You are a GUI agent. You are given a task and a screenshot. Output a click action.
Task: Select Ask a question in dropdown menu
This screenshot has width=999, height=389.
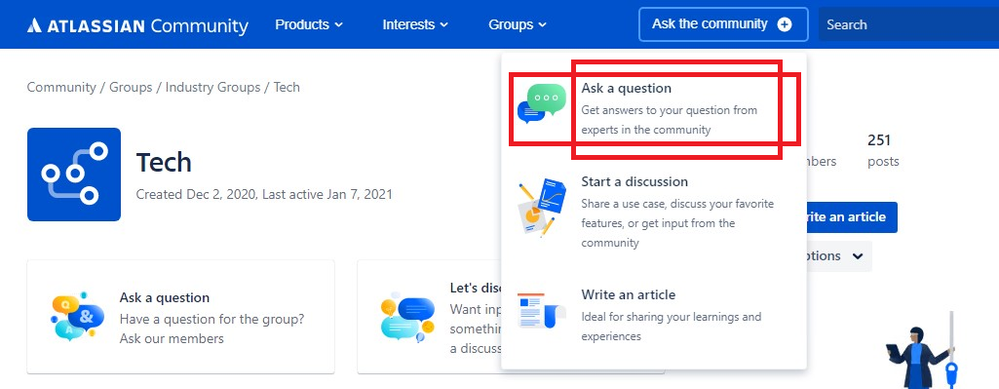[x=654, y=109]
